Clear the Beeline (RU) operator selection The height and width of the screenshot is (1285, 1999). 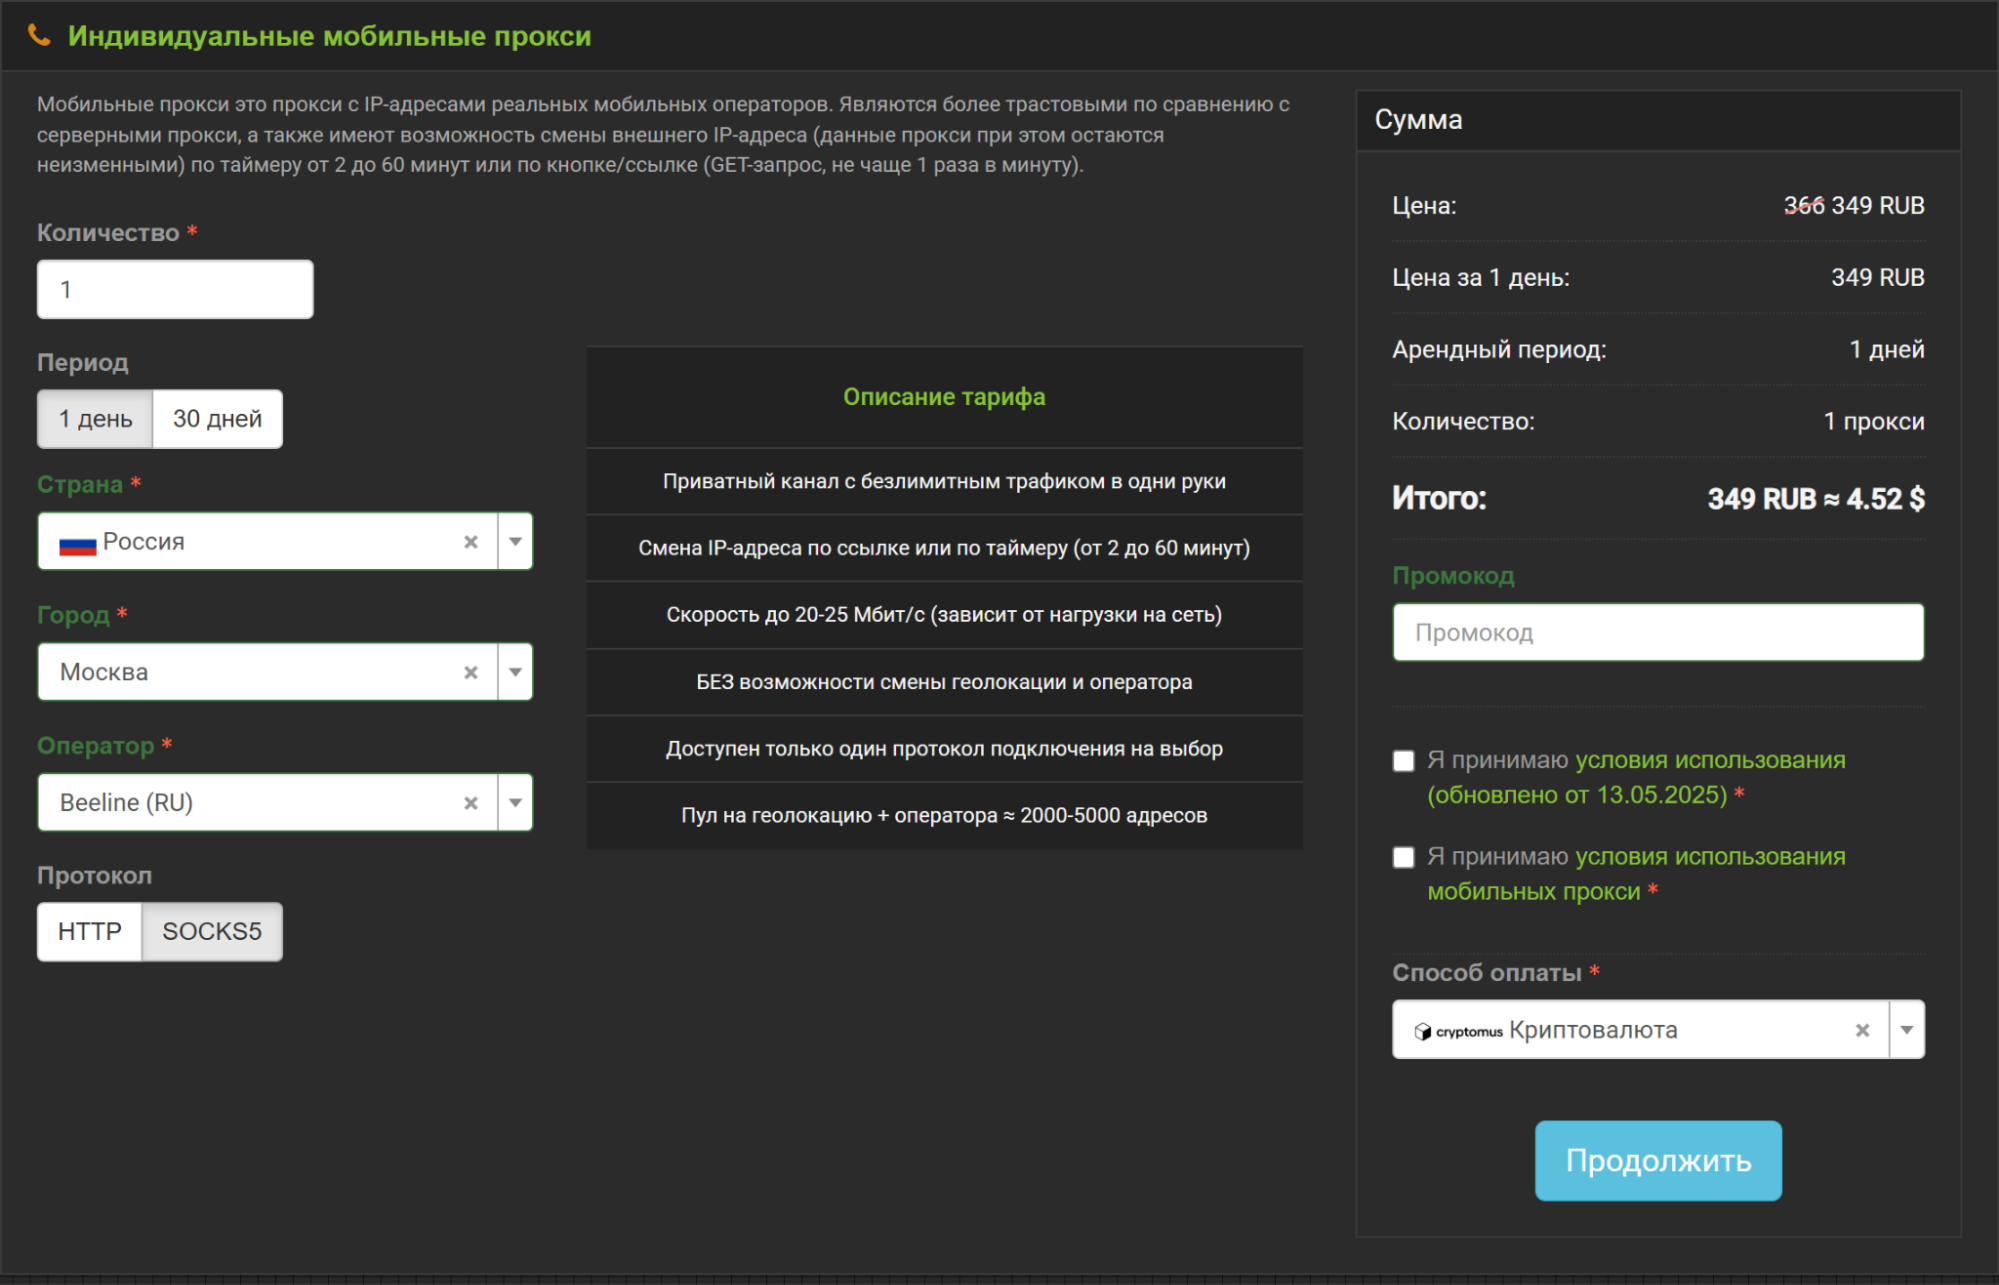pos(471,803)
